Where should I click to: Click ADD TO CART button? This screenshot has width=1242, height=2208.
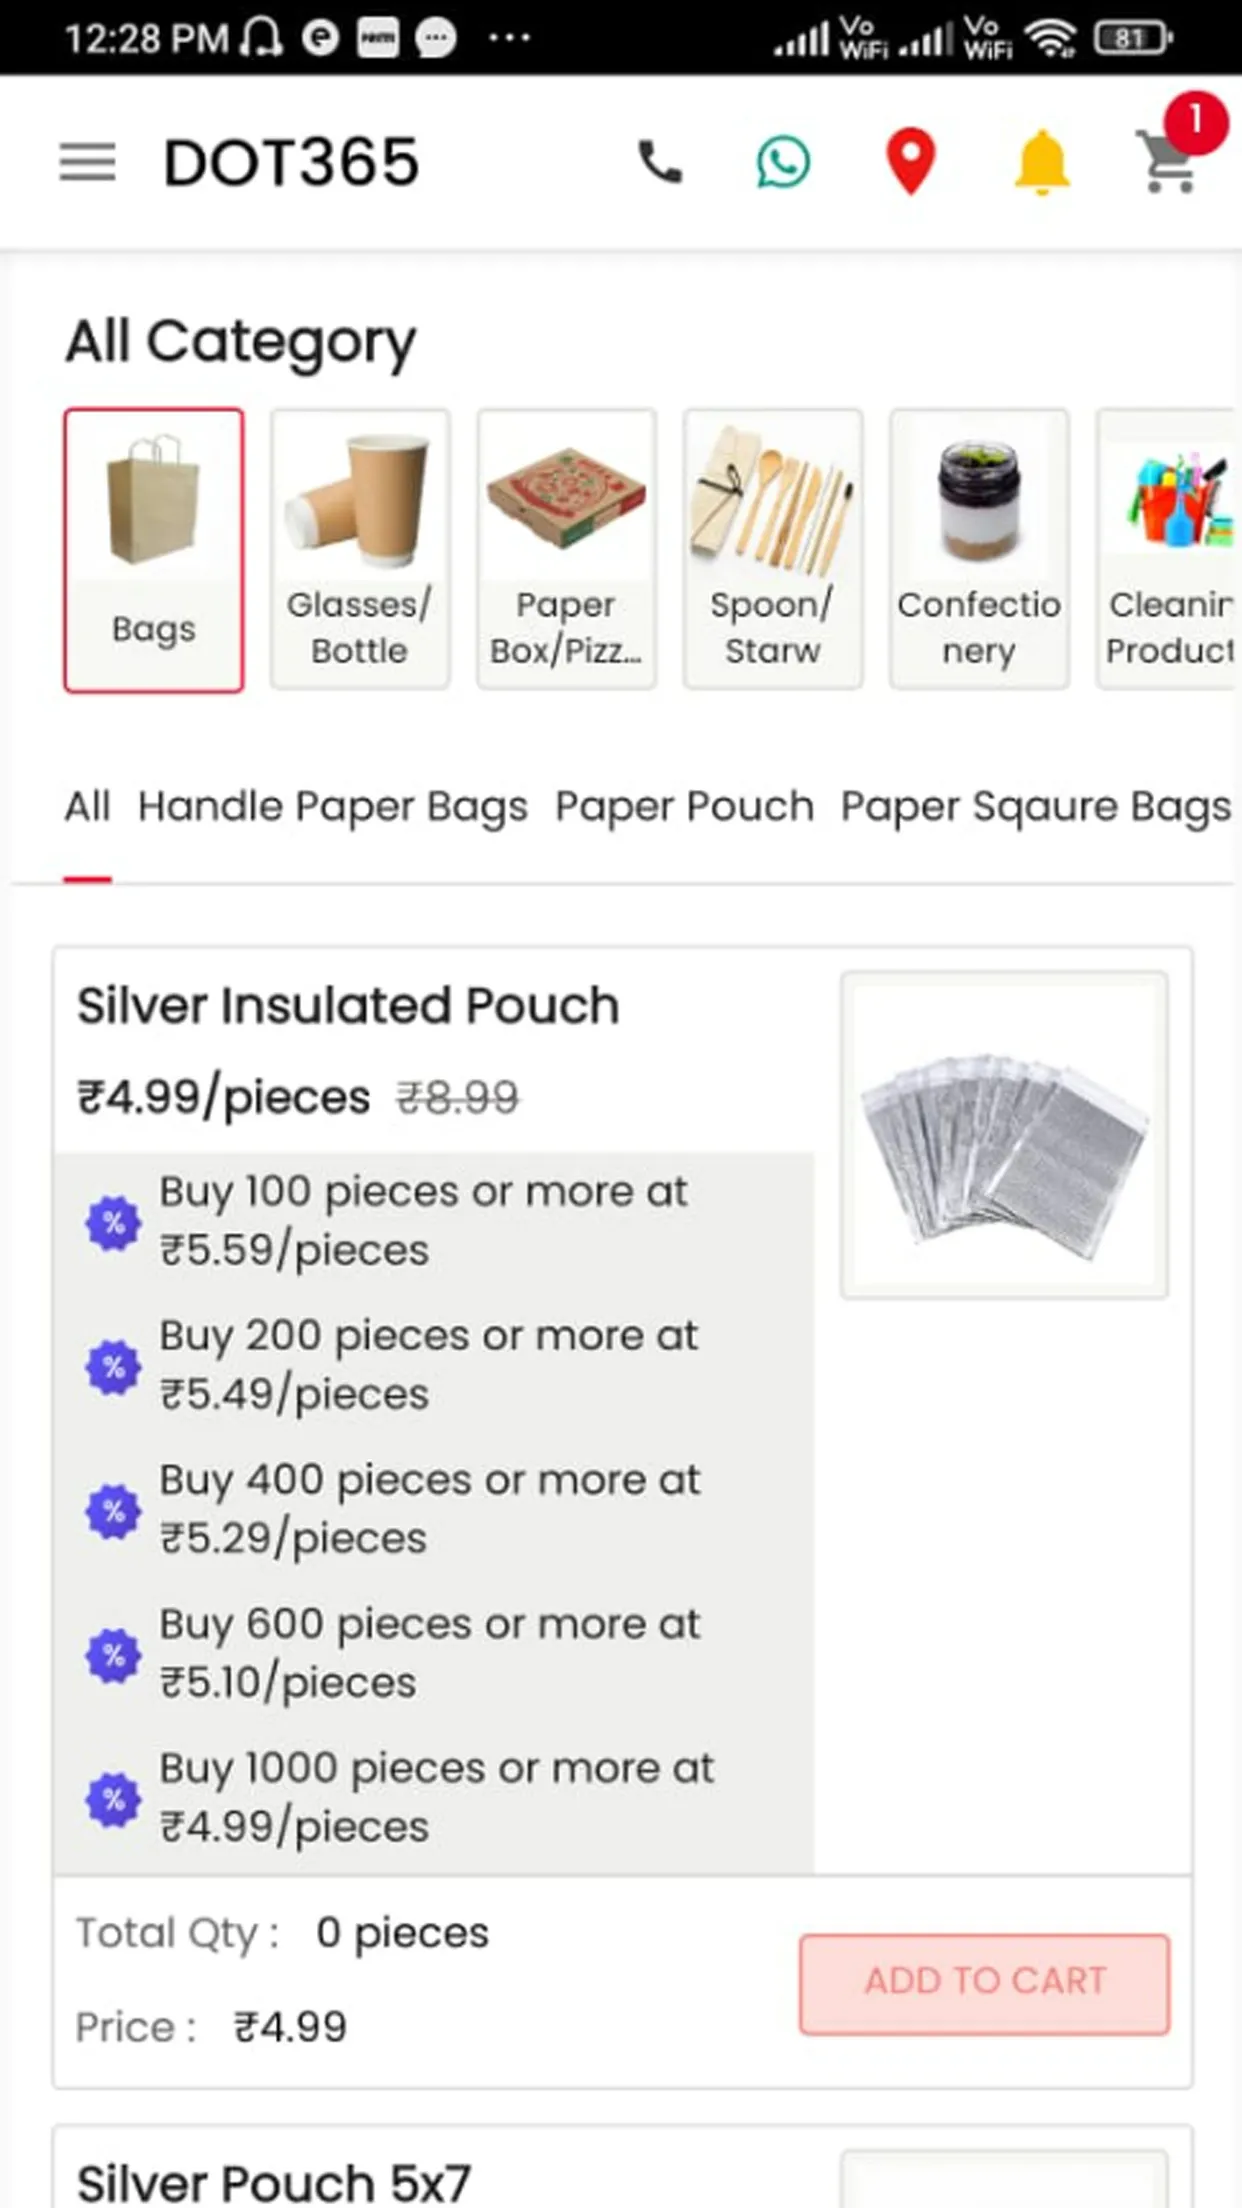[x=985, y=1984]
